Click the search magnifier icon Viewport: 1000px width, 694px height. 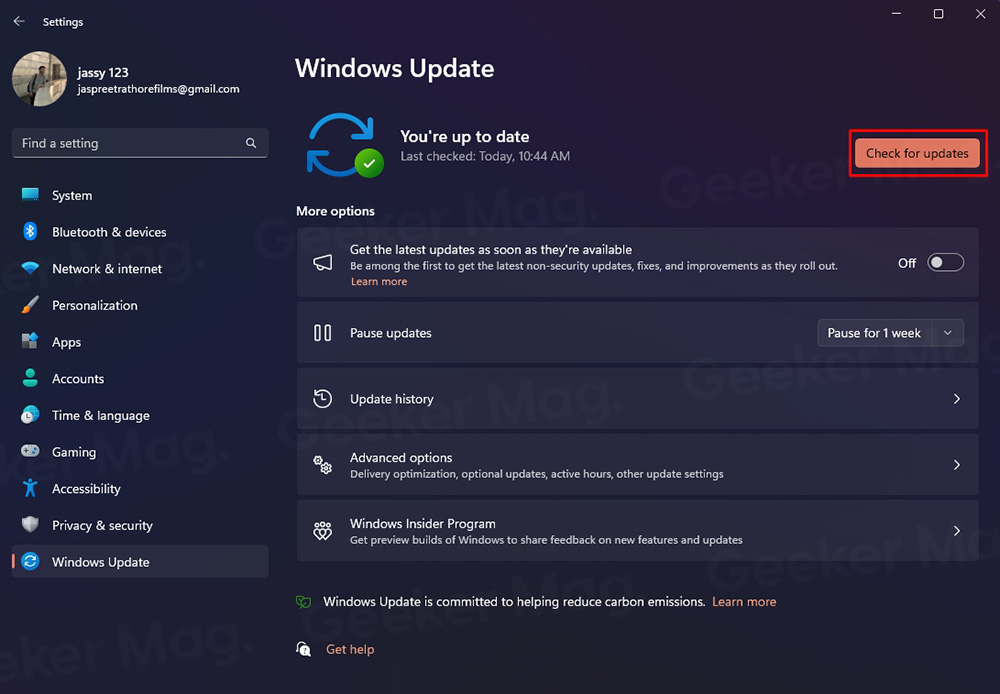[251, 143]
